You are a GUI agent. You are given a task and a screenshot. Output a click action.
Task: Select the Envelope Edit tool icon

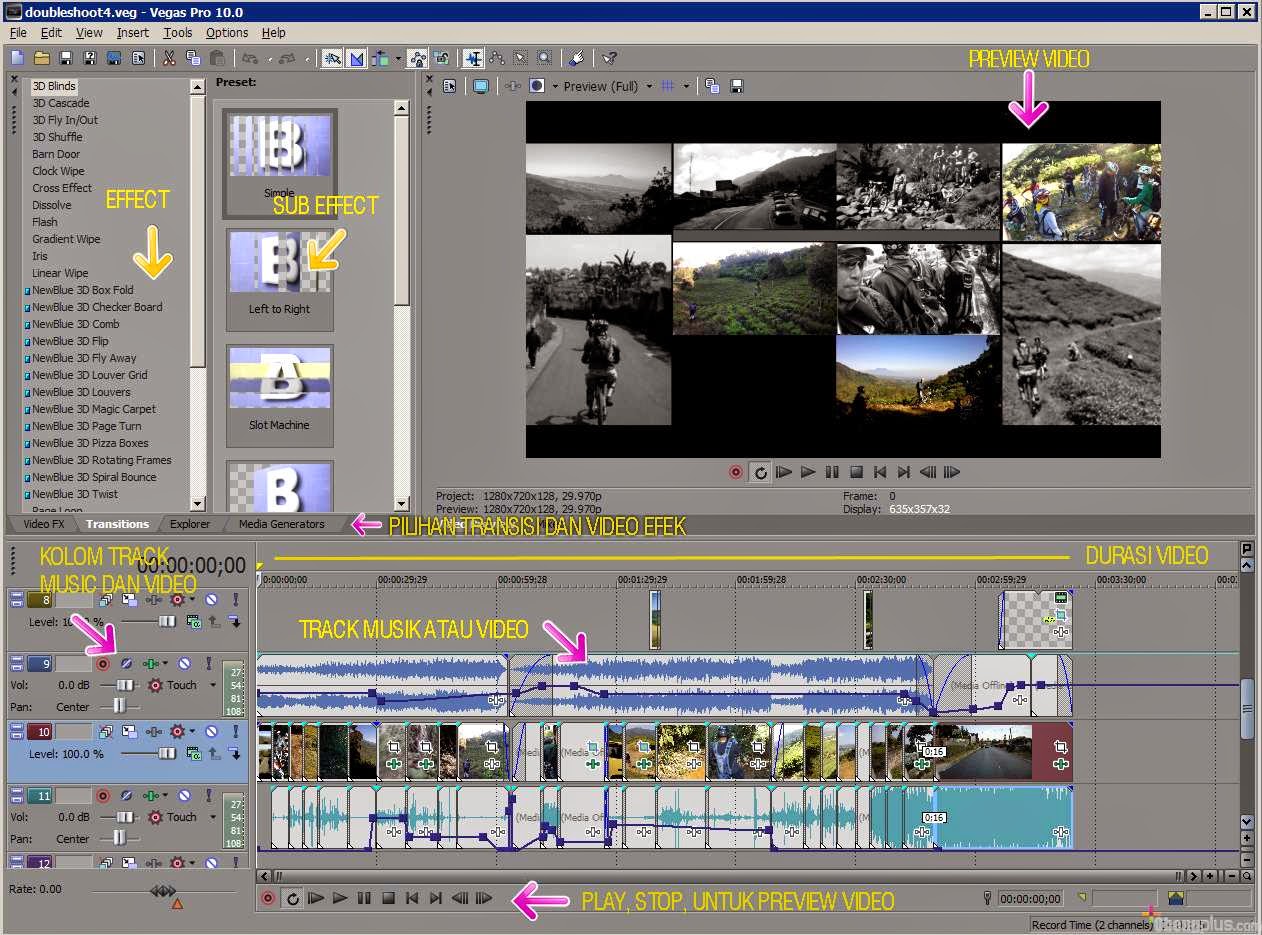[497, 58]
